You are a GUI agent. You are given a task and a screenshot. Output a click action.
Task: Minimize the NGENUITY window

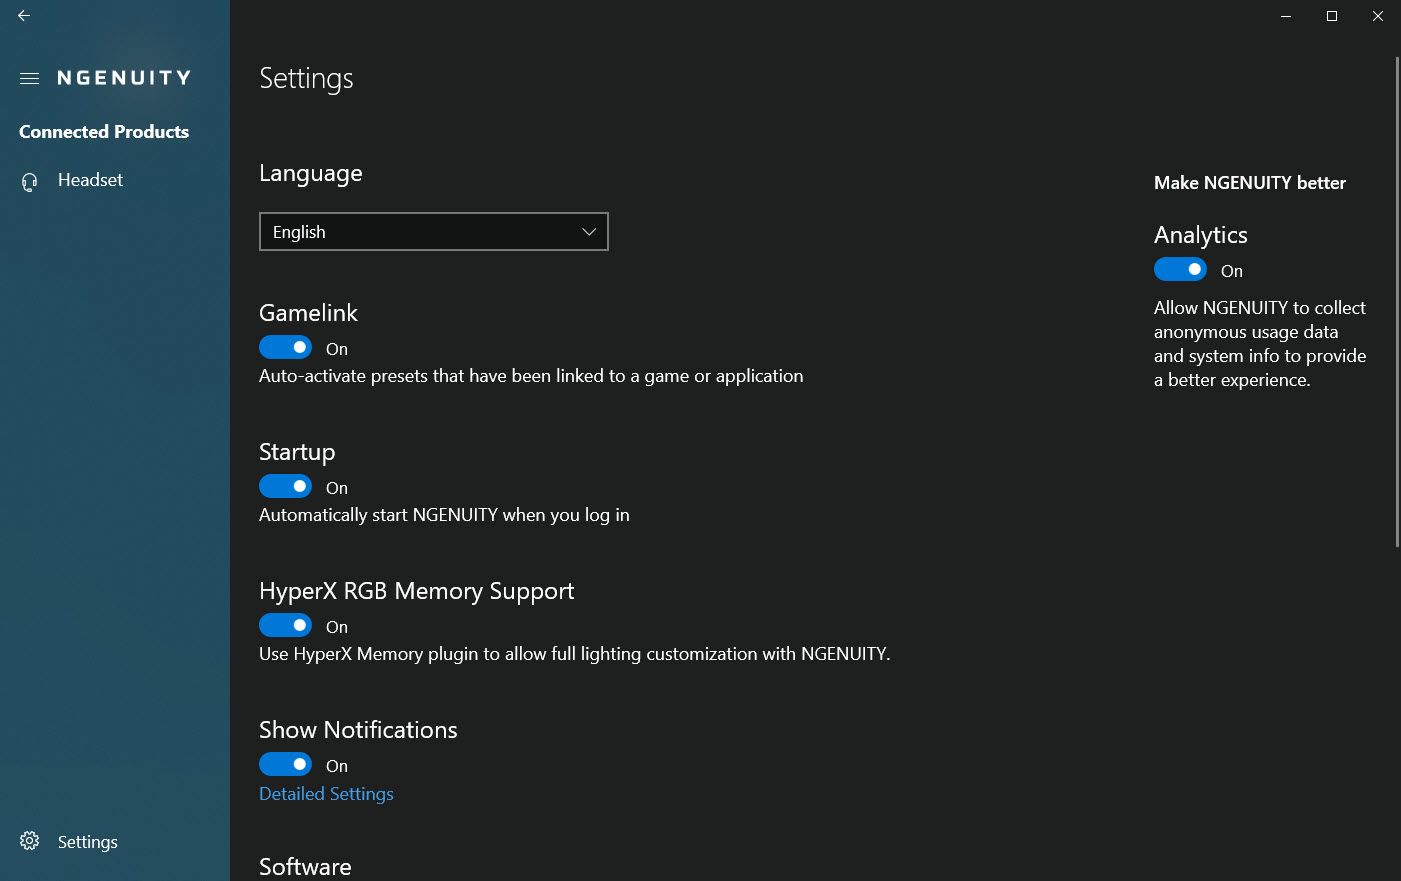tap(1286, 16)
